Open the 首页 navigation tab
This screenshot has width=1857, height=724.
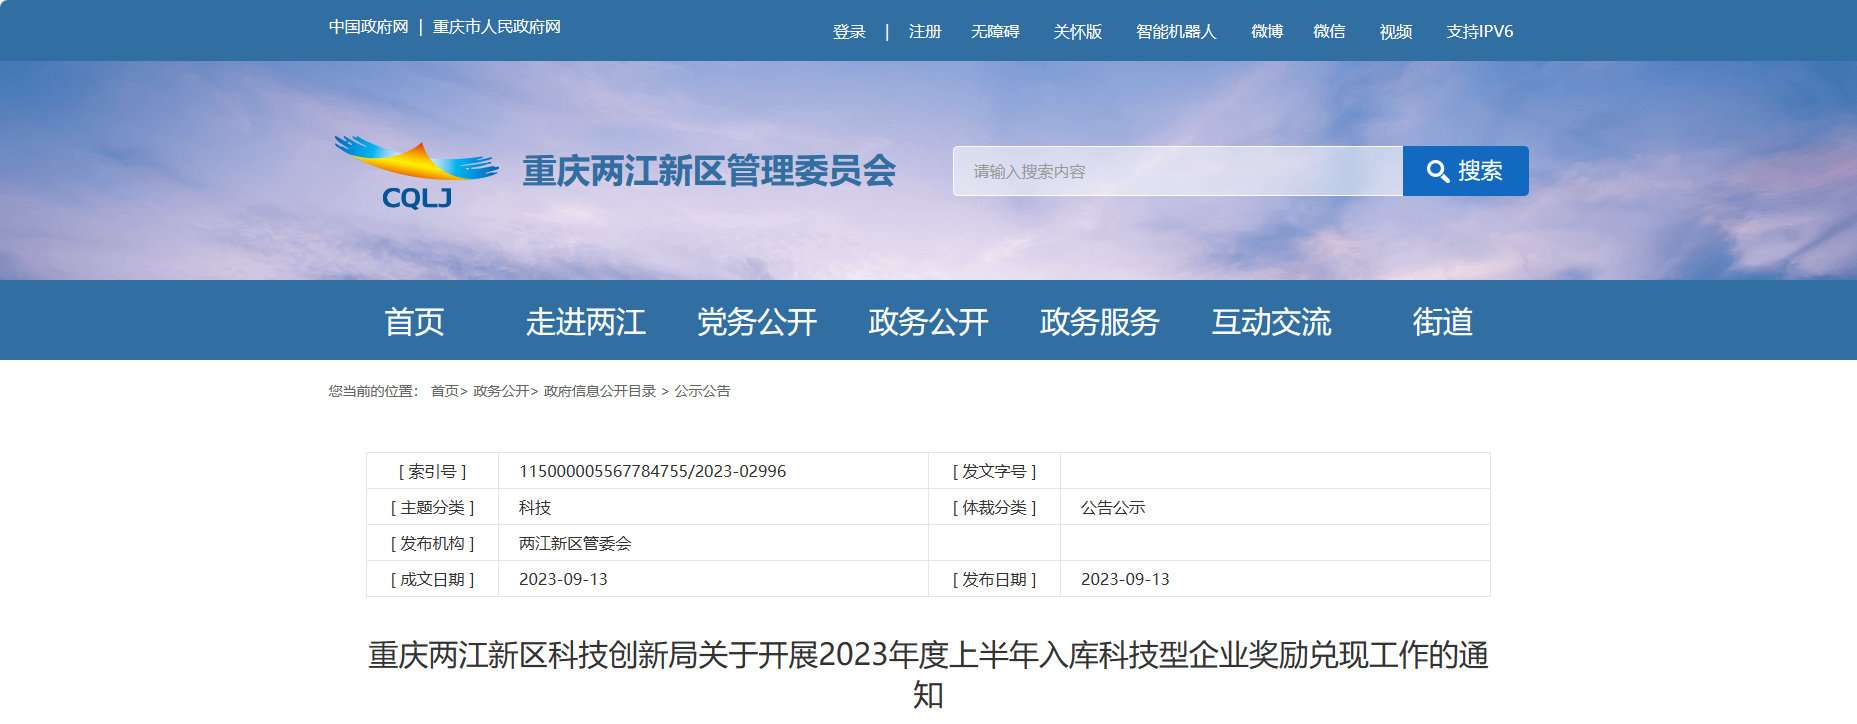[414, 322]
